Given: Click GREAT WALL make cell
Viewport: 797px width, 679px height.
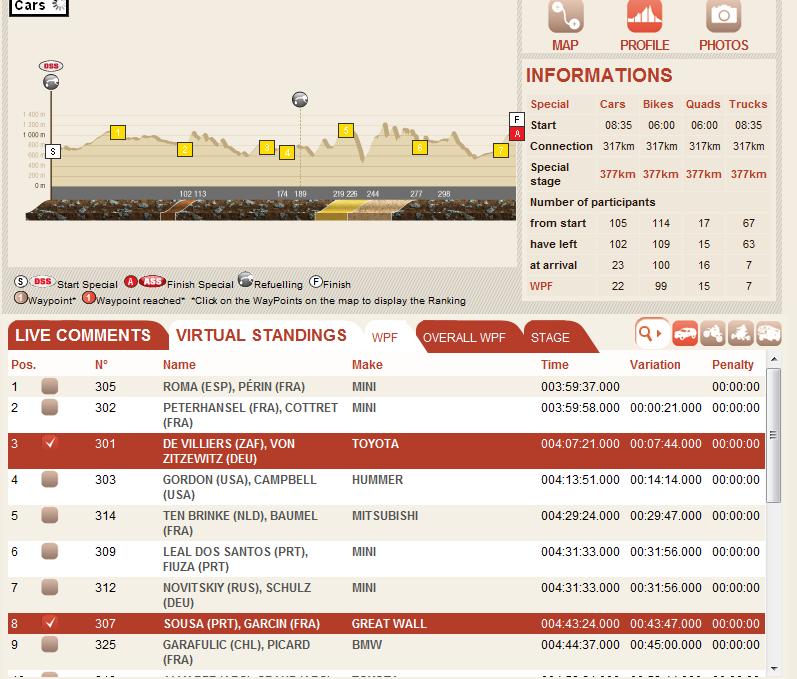Looking at the screenshot, I should pos(389,624).
